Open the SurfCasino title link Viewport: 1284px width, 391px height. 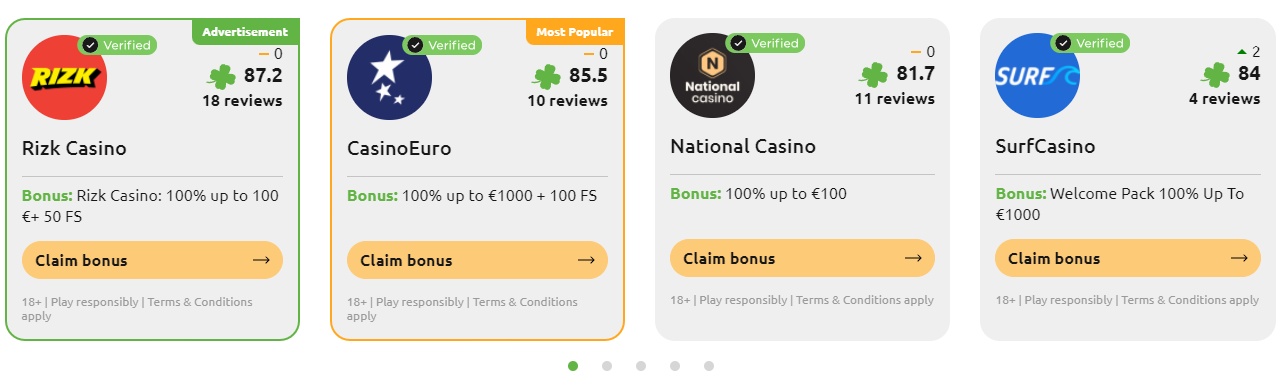click(1045, 146)
